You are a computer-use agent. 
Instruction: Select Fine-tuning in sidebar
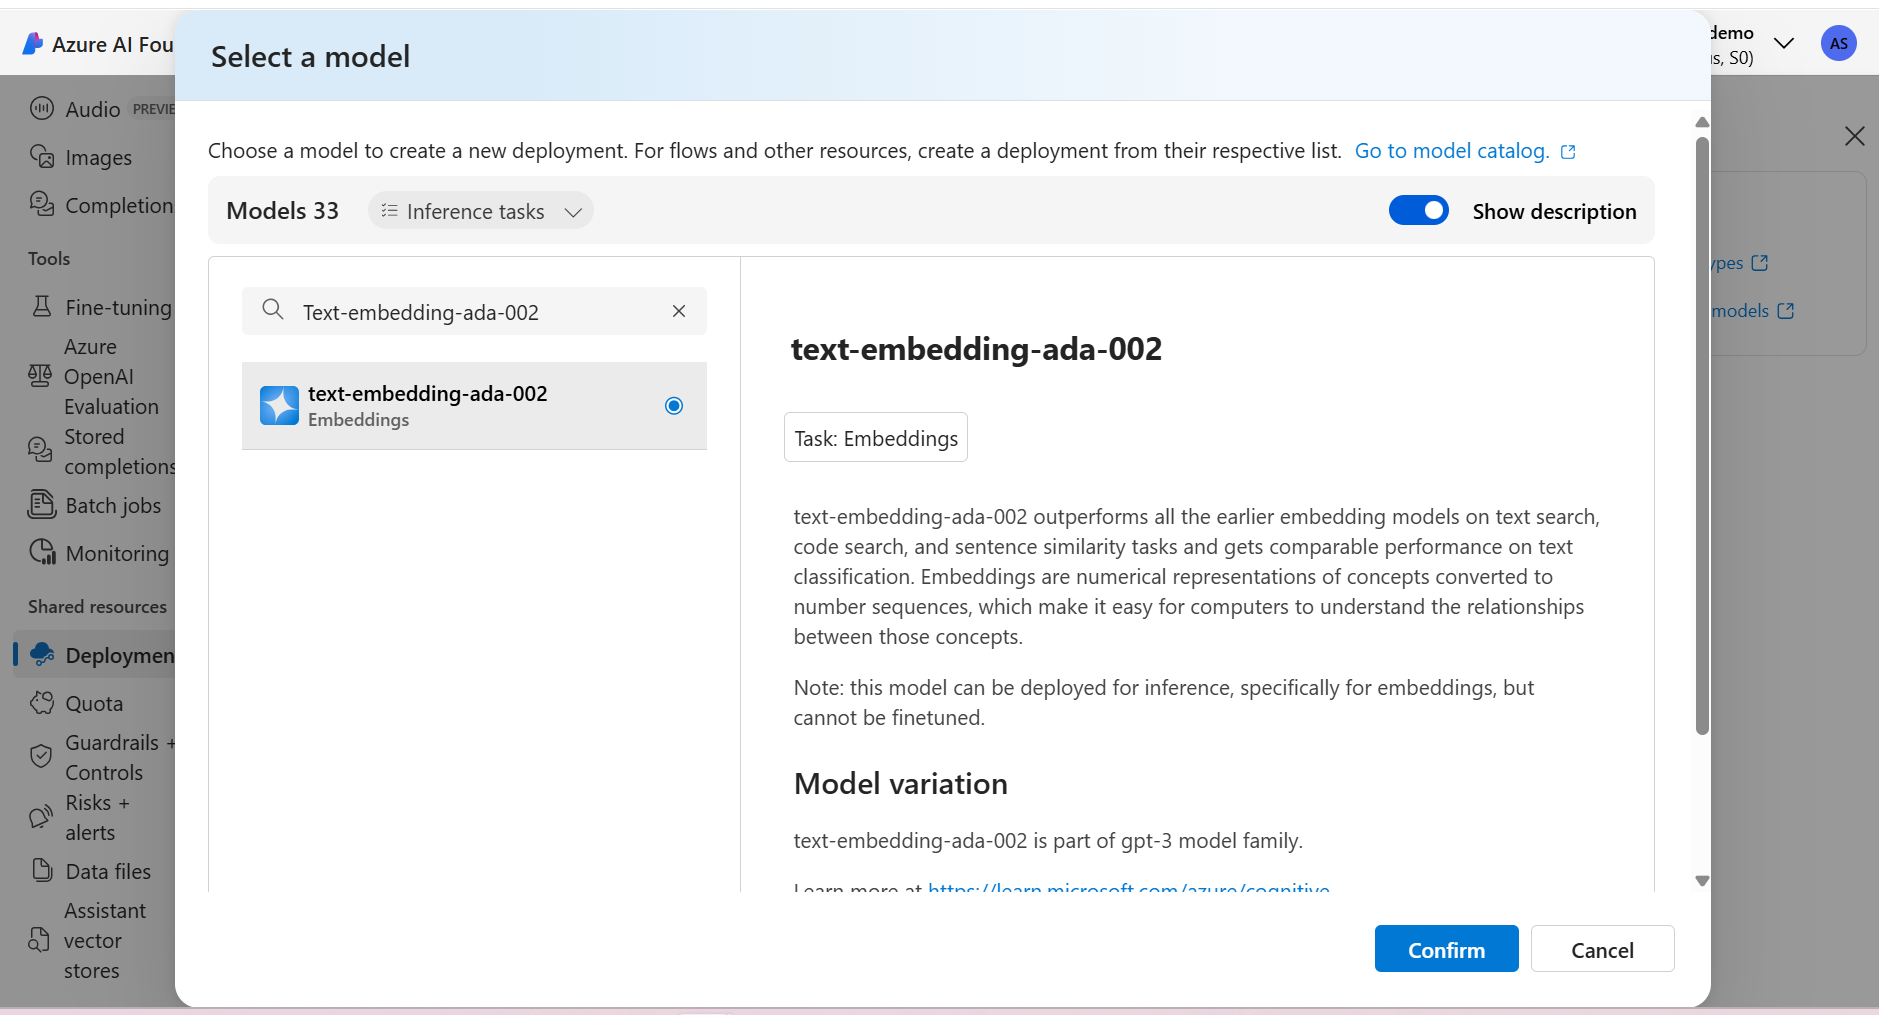tap(118, 308)
